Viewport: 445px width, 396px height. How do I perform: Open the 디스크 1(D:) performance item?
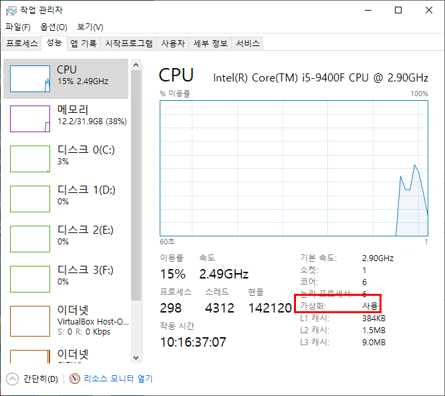(66, 199)
